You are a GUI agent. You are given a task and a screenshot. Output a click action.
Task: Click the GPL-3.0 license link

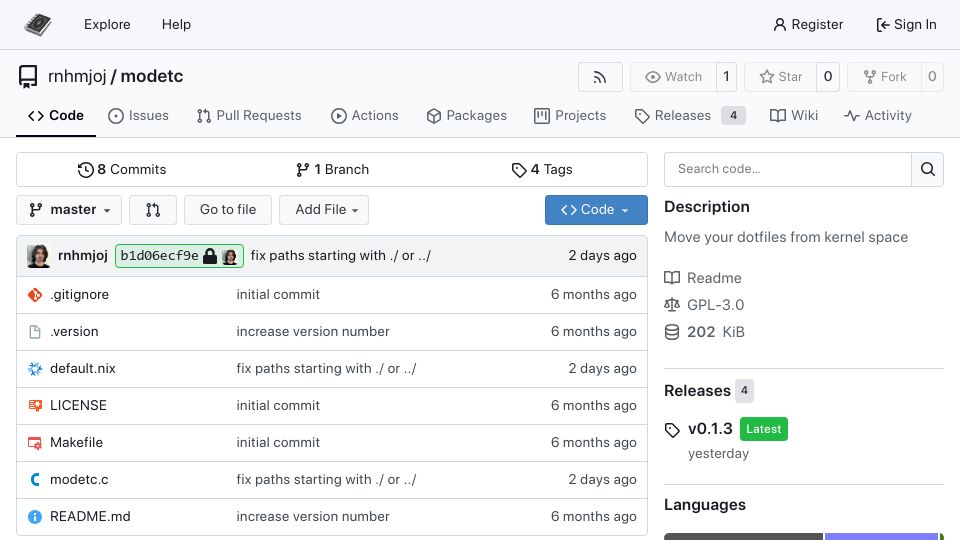715,305
